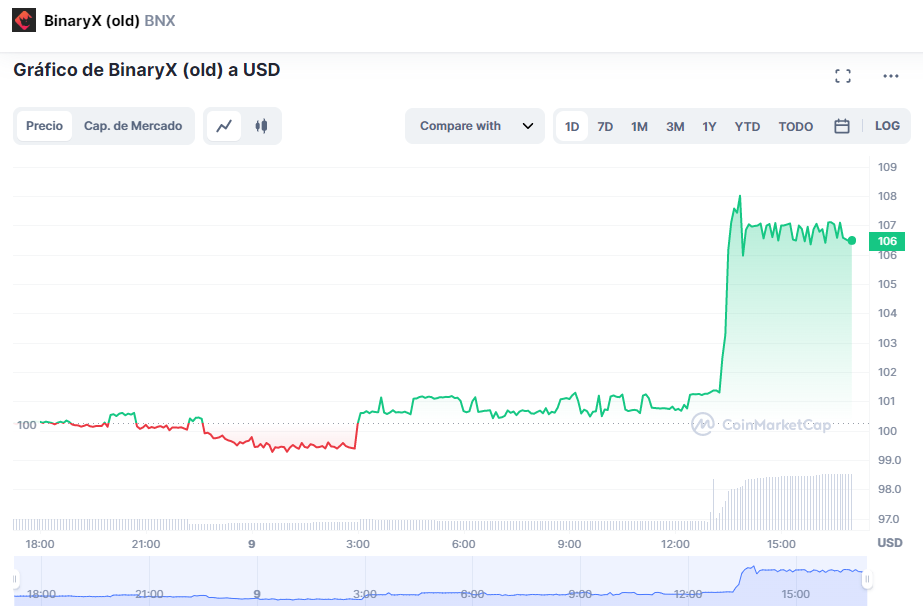Click the CoinMarketCap watermark logo
This screenshot has height=614, width=923.
tap(761, 424)
